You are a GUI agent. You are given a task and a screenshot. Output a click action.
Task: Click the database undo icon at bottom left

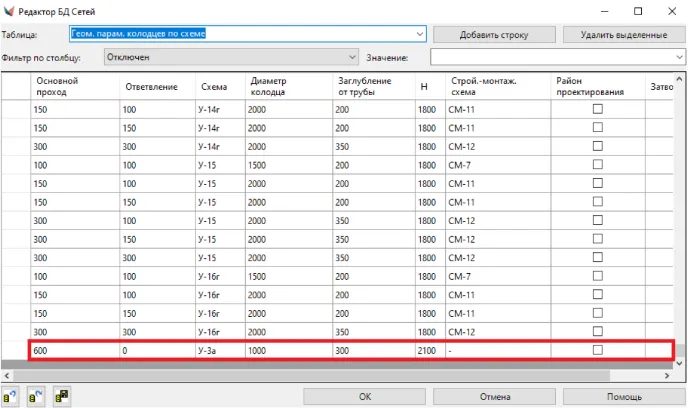pyautogui.click(x=12, y=397)
